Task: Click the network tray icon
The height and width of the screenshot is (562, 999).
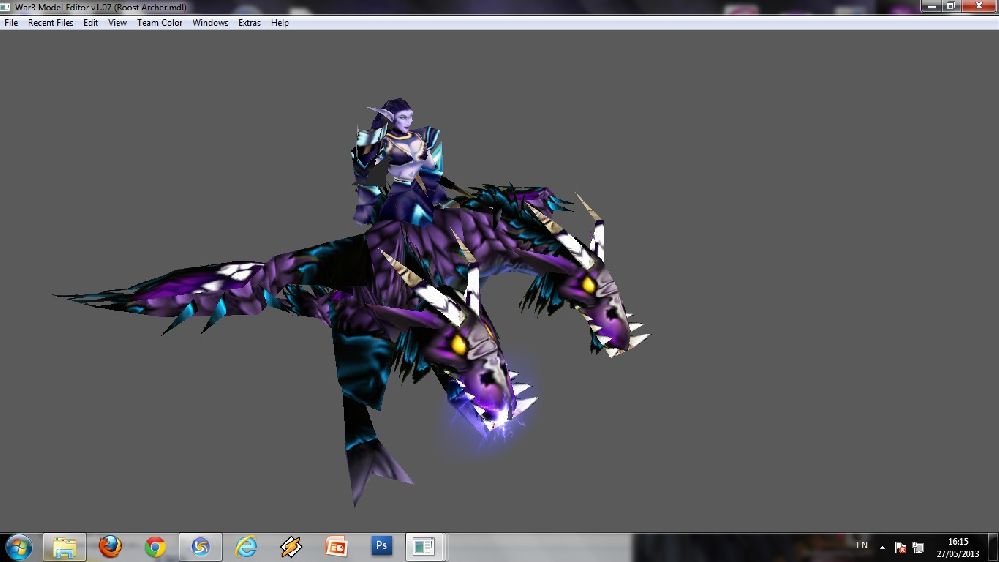Action: coord(918,547)
